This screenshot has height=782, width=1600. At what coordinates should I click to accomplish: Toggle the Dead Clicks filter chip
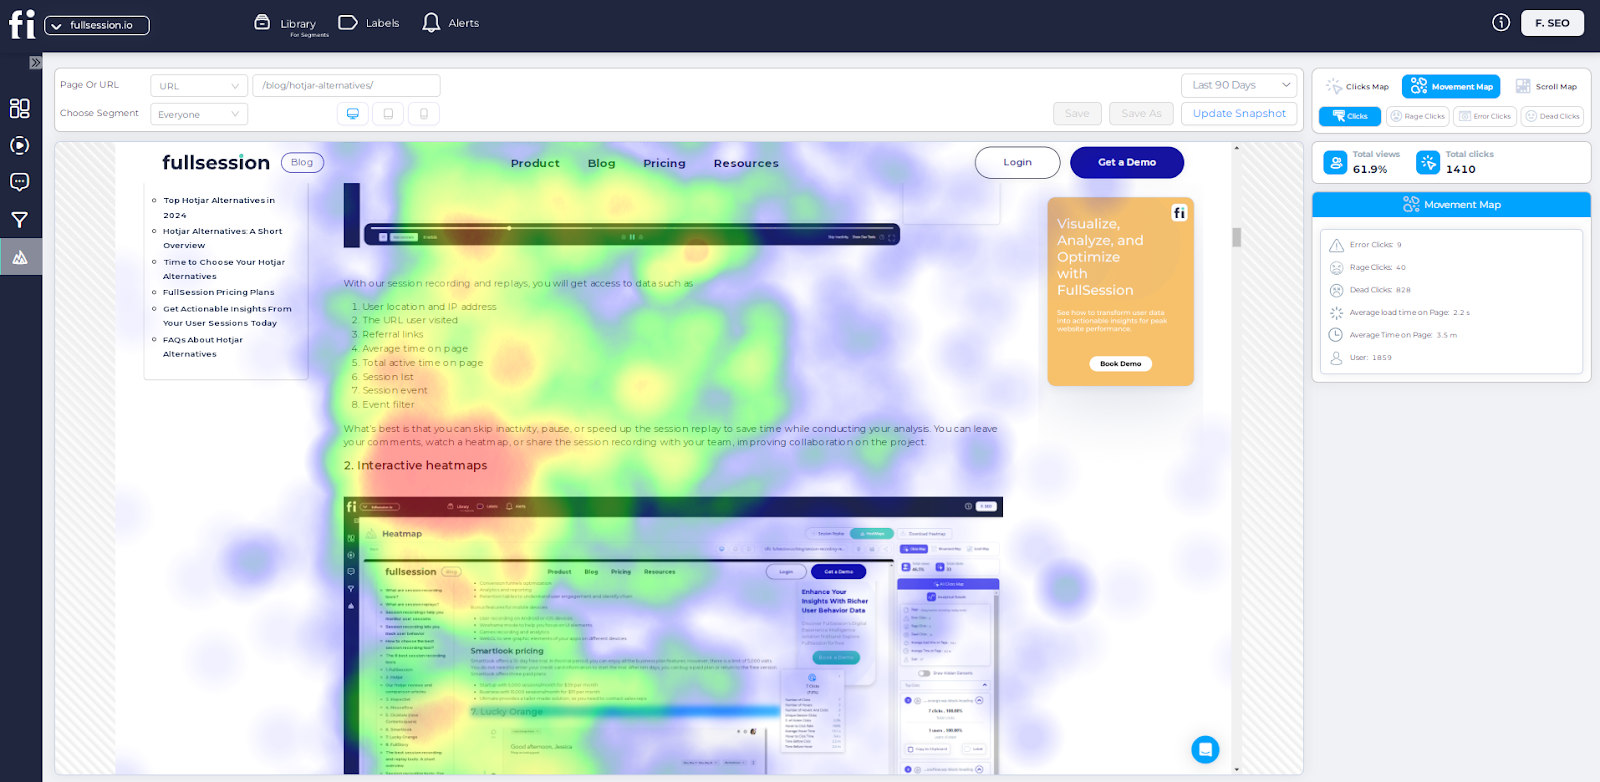[x=1552, y=116]
